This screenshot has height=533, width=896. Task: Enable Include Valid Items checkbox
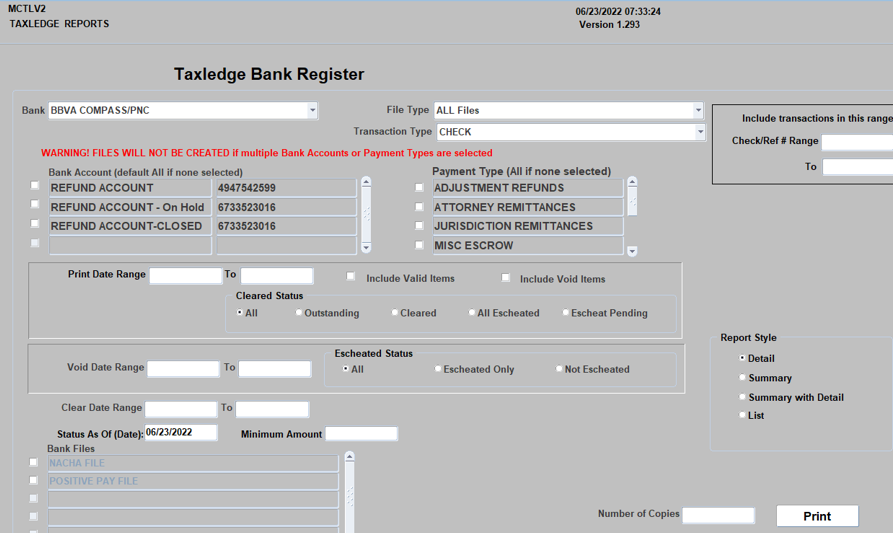click(351, 277)
